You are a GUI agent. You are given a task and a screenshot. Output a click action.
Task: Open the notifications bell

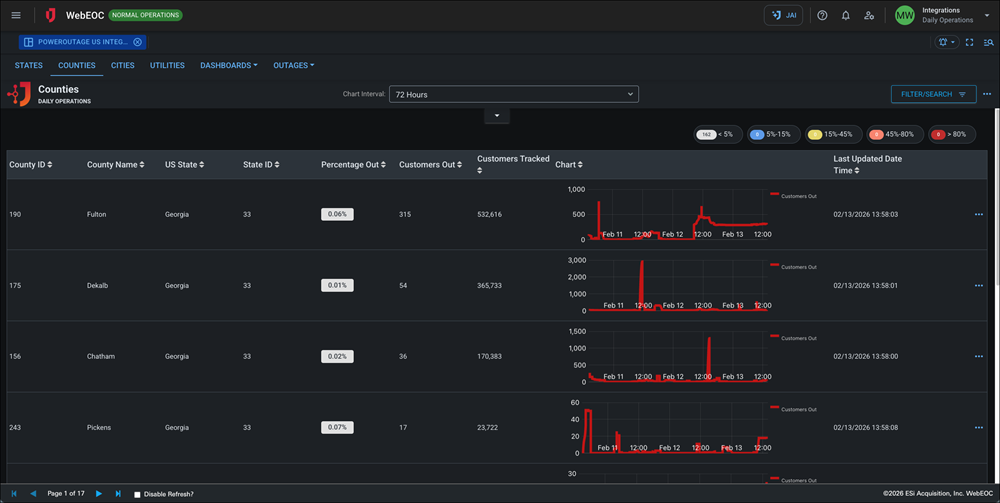coord(846,15)
